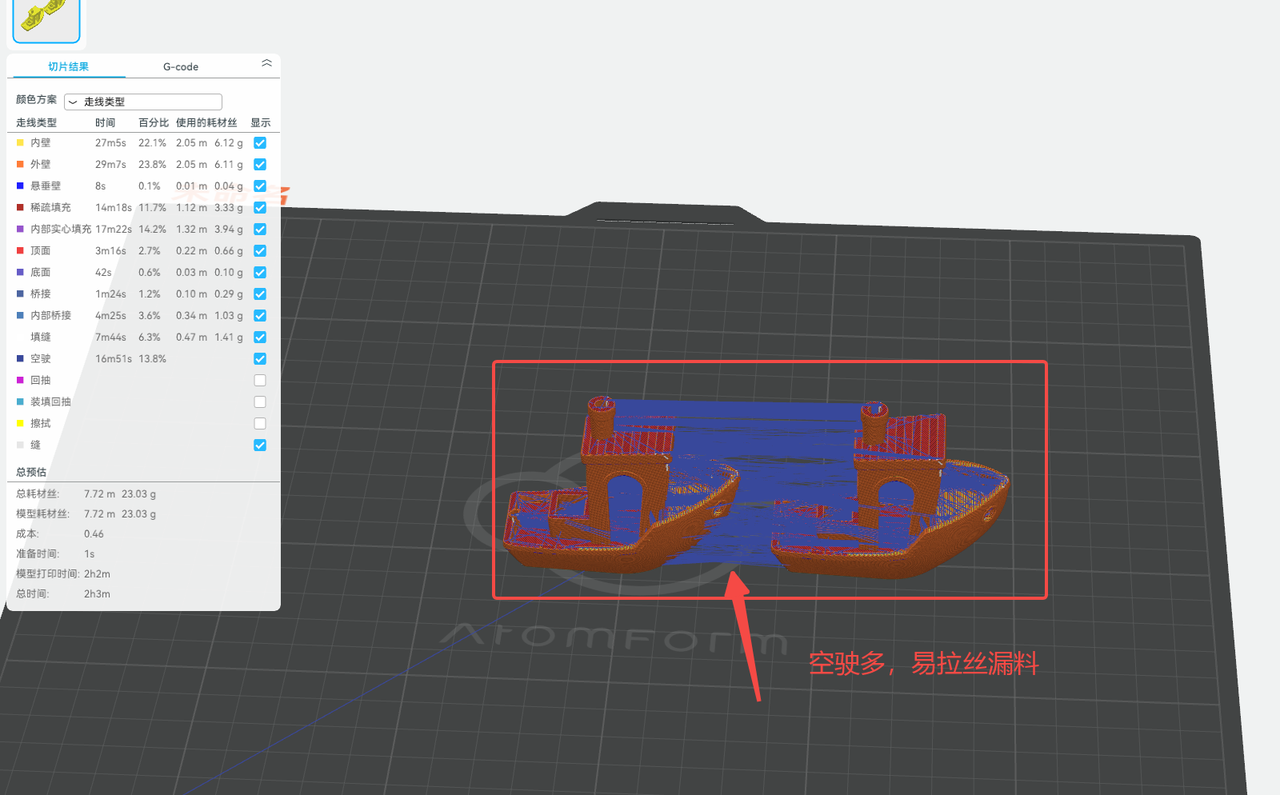Click the orange 外壁 color swatch
Image resolution: width=1280 pixels, height=795 pixels.
tap(20, 165)
